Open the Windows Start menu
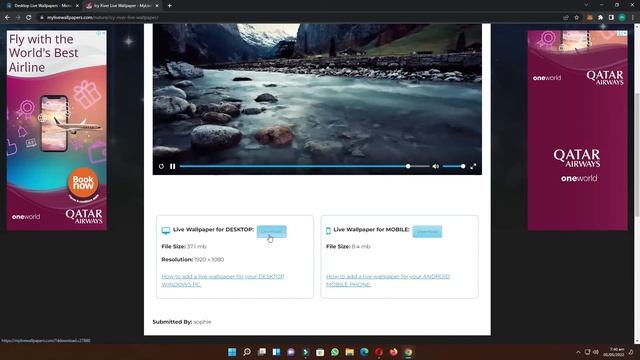Screen dimensions: 640x360 [232, 352]
